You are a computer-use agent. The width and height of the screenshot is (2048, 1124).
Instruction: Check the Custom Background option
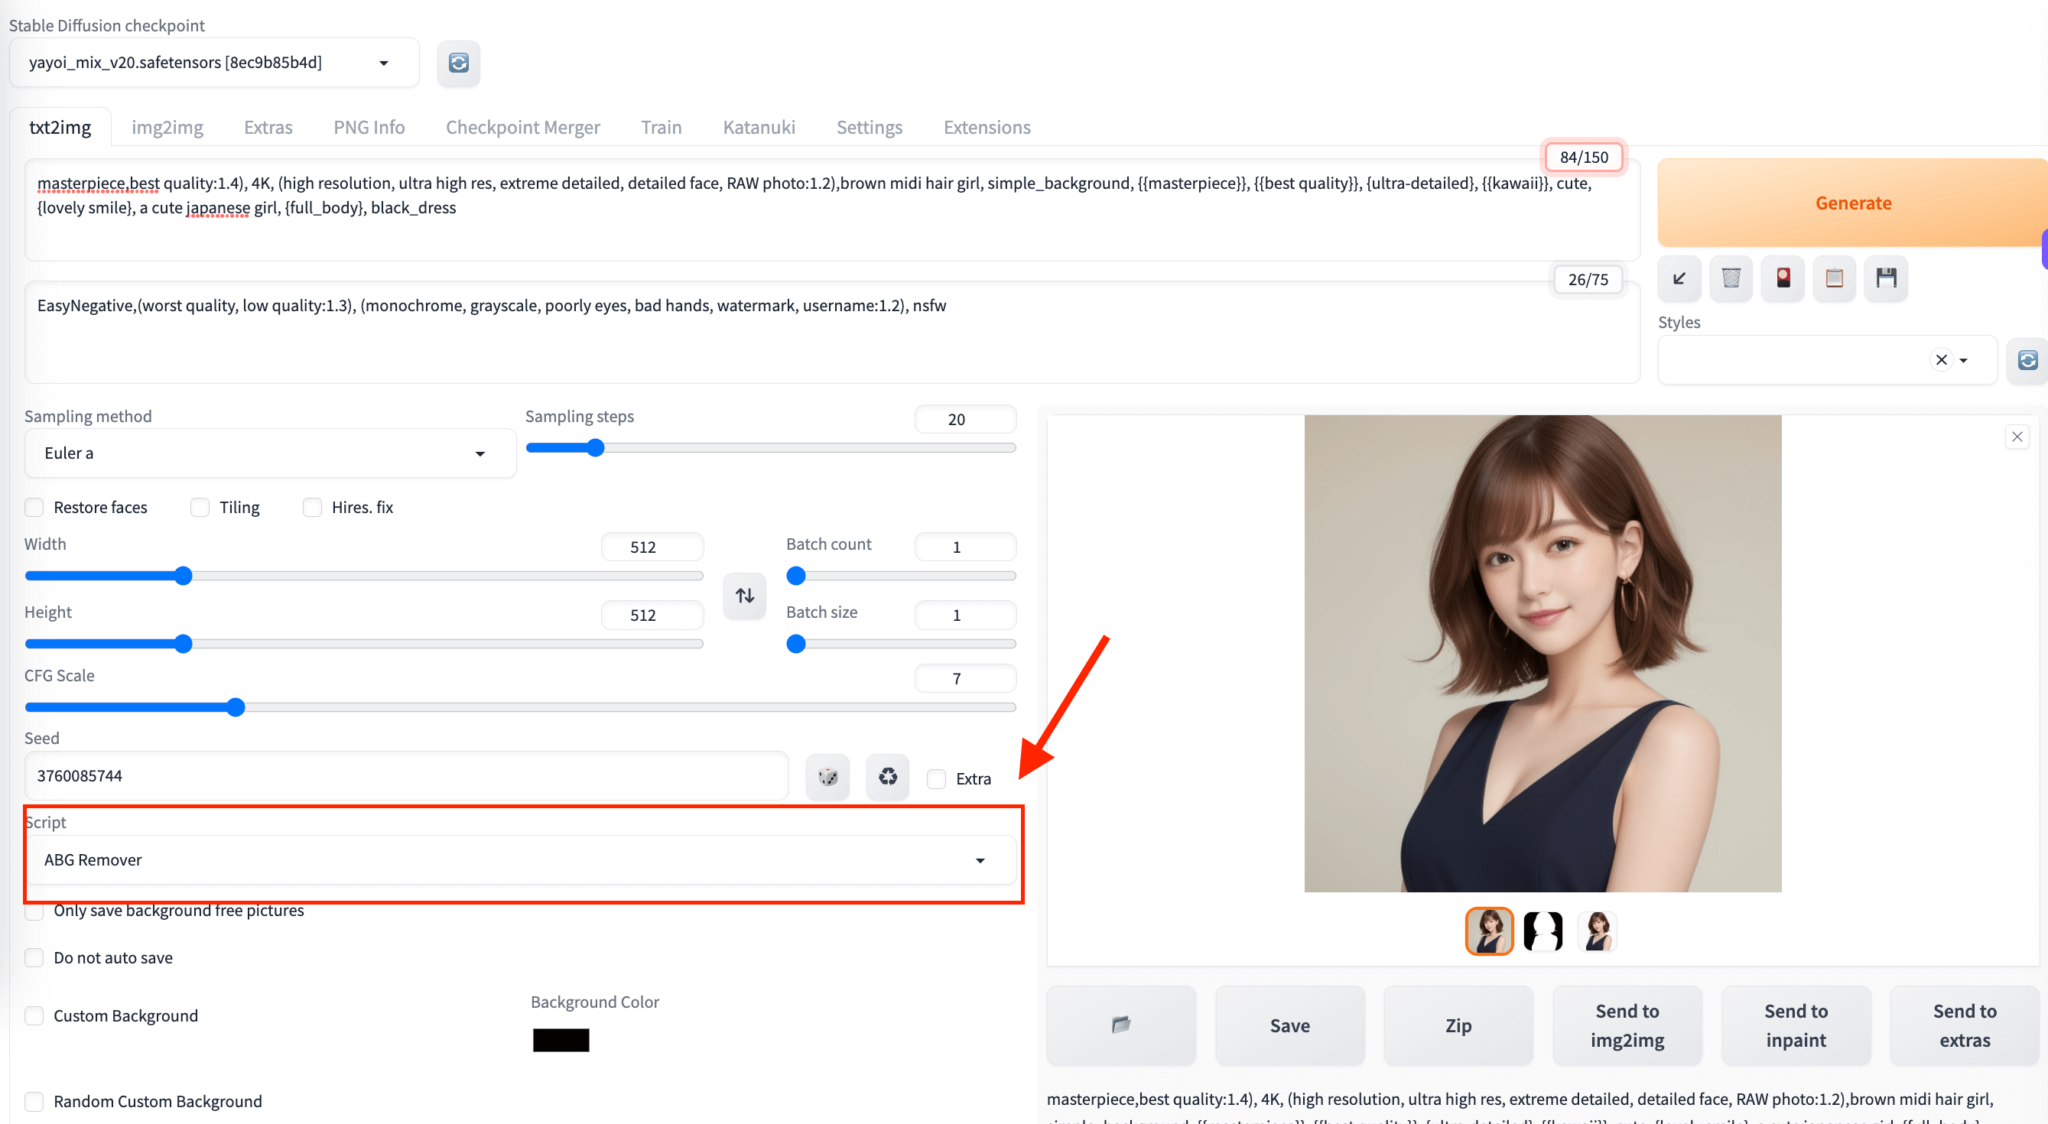(35, 1016)
